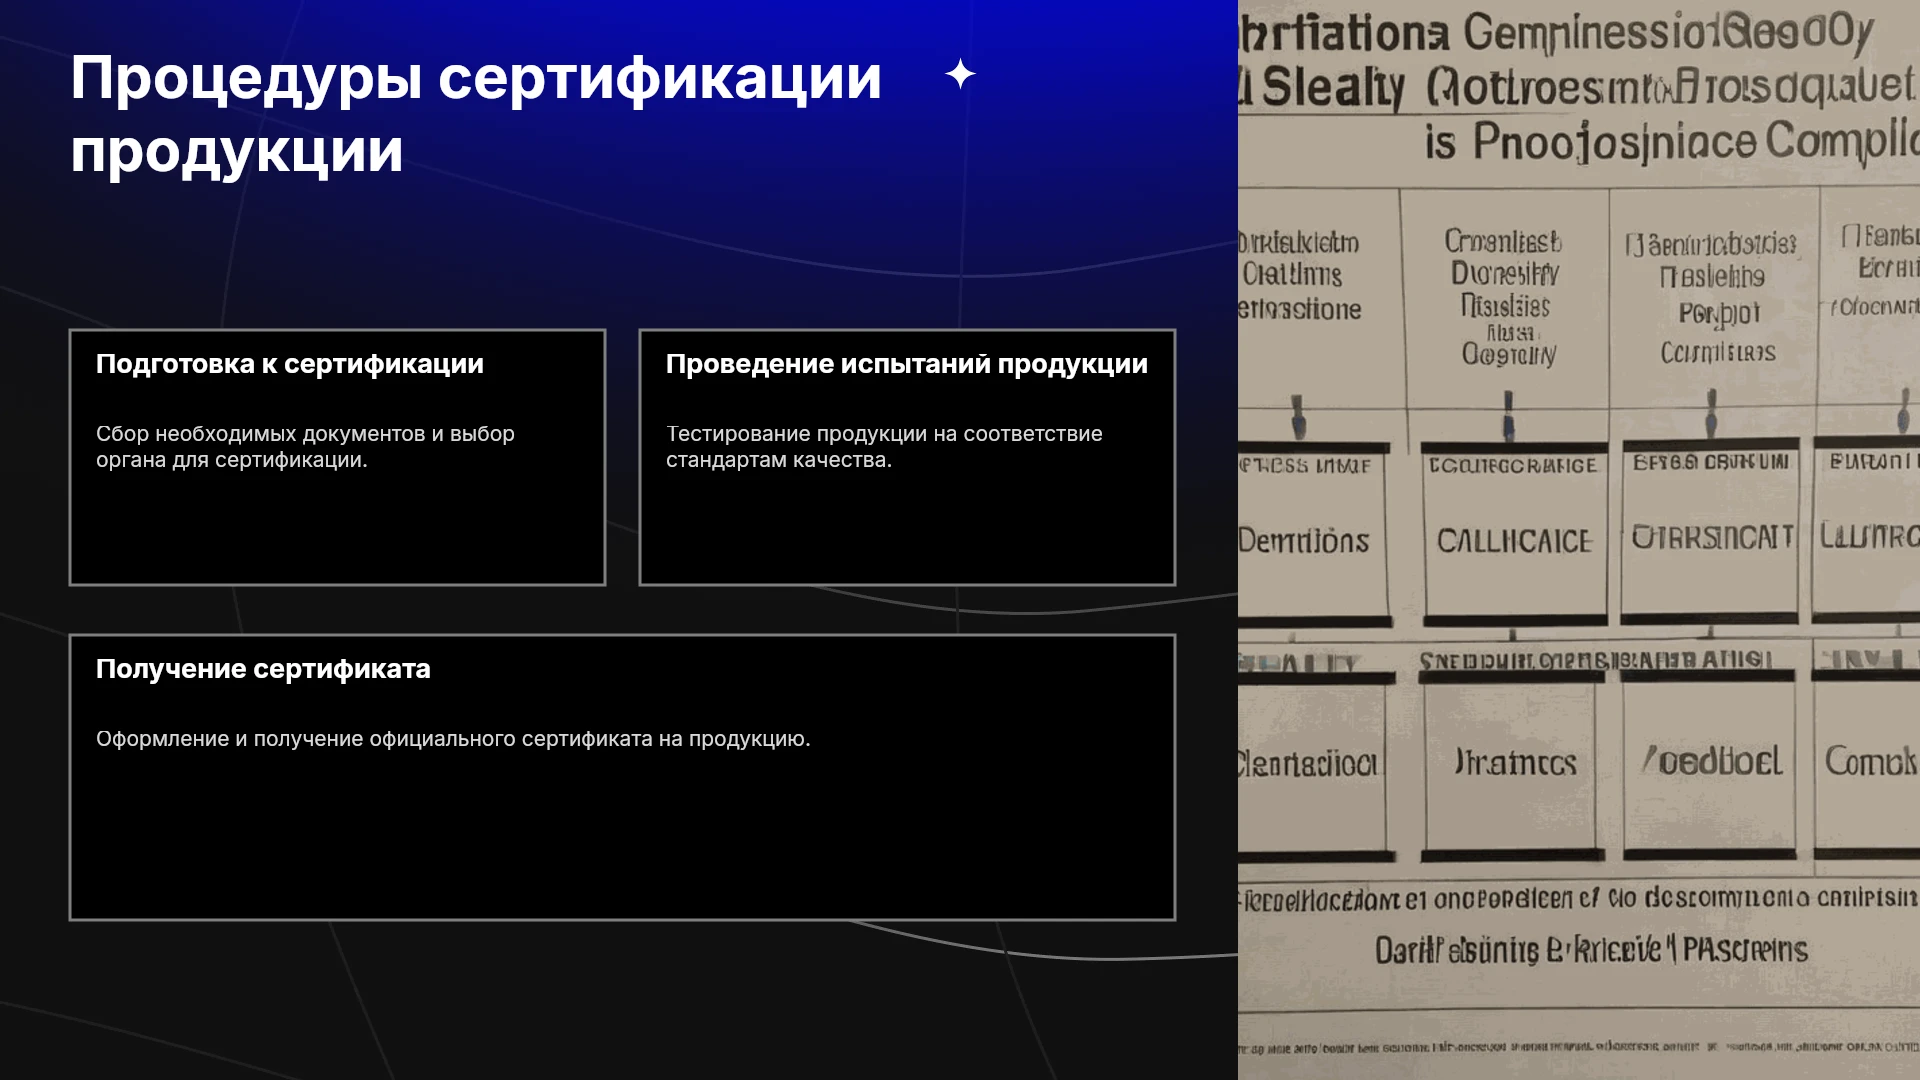Select the certification chart image on right
1920x1080 pixels.
point(1579,540)
